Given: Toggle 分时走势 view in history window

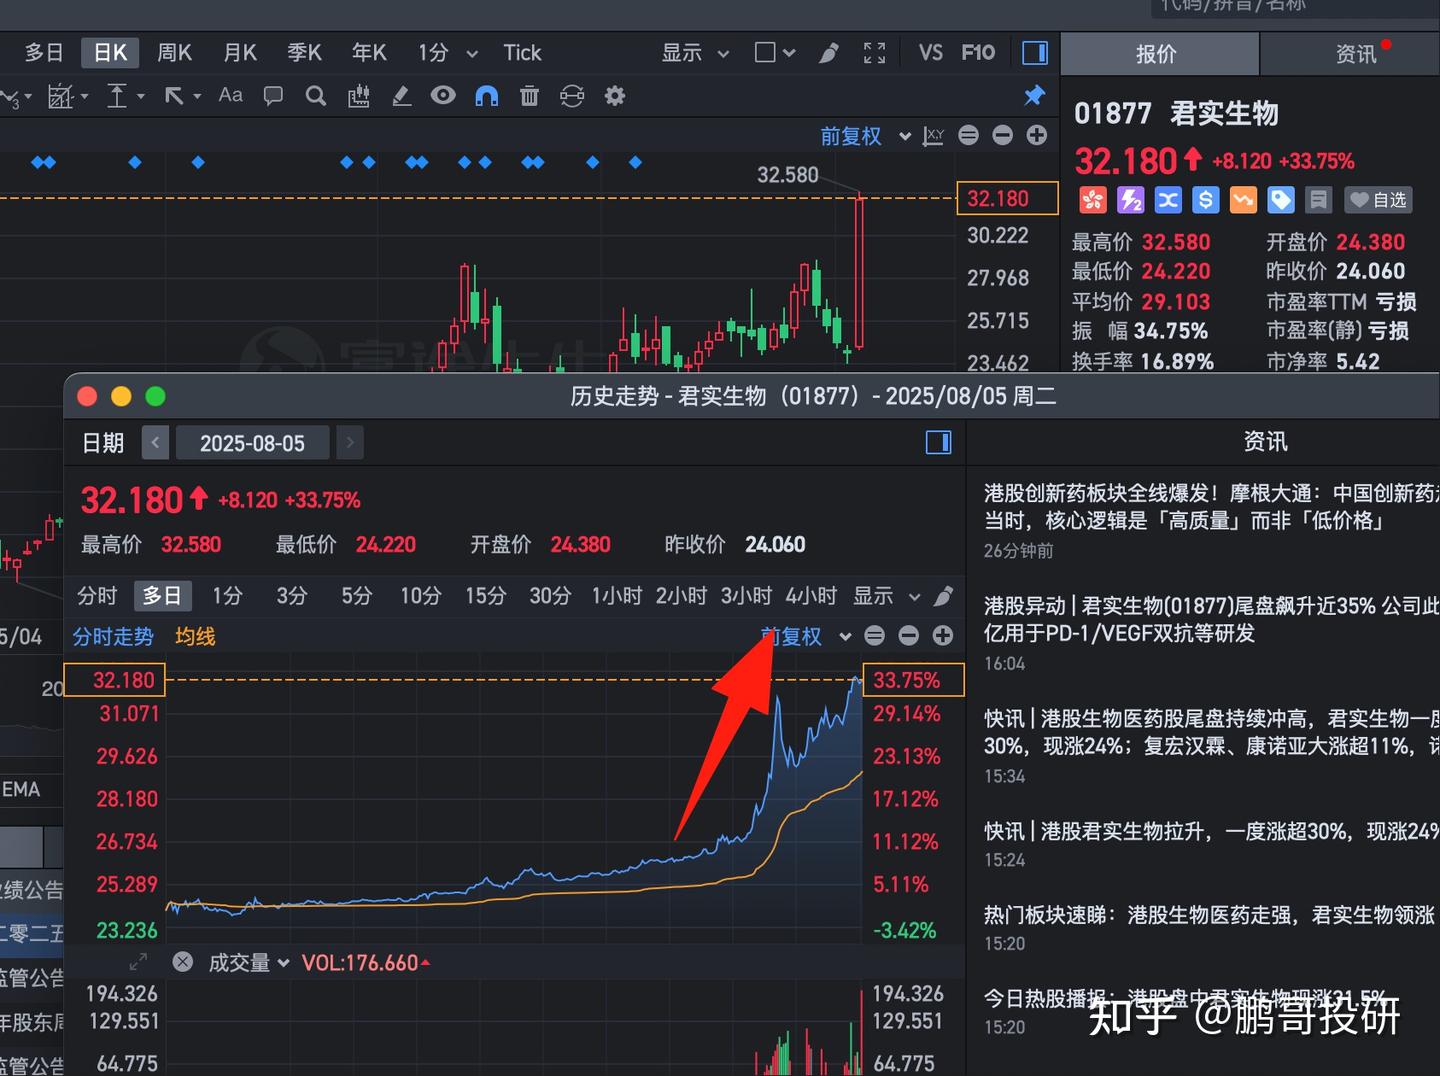Looking at the screenshot, I should pos(113,636).
